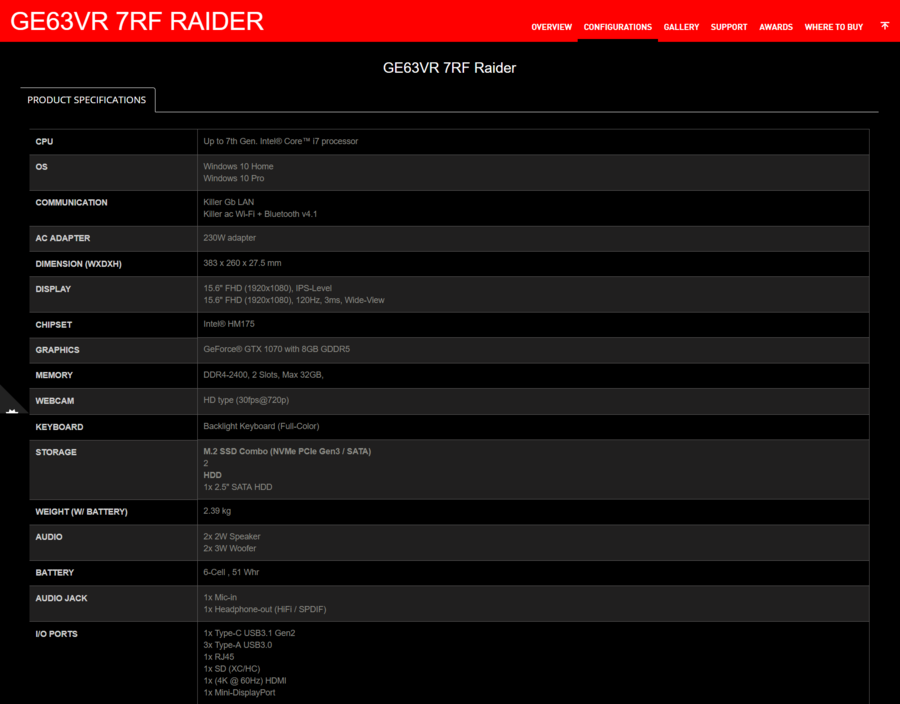Click the '383 x 260 x 27.5 mm' value
Screen dimensions: 900x704
242,263
